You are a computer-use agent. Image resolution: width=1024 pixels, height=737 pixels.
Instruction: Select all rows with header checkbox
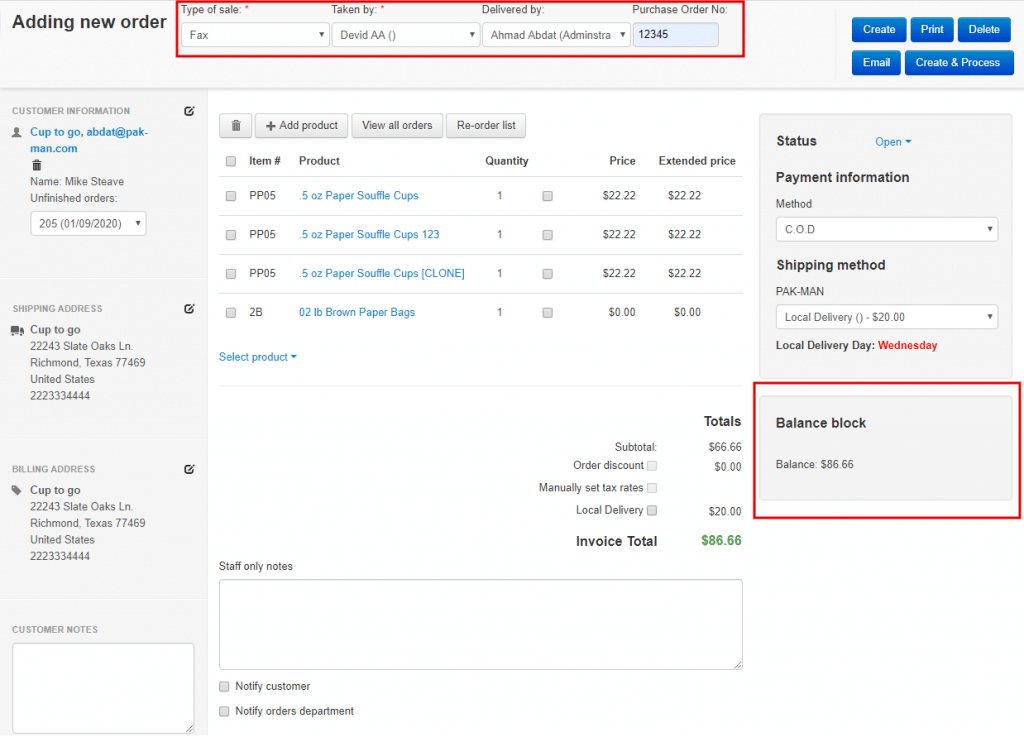[x=231, y=161]
